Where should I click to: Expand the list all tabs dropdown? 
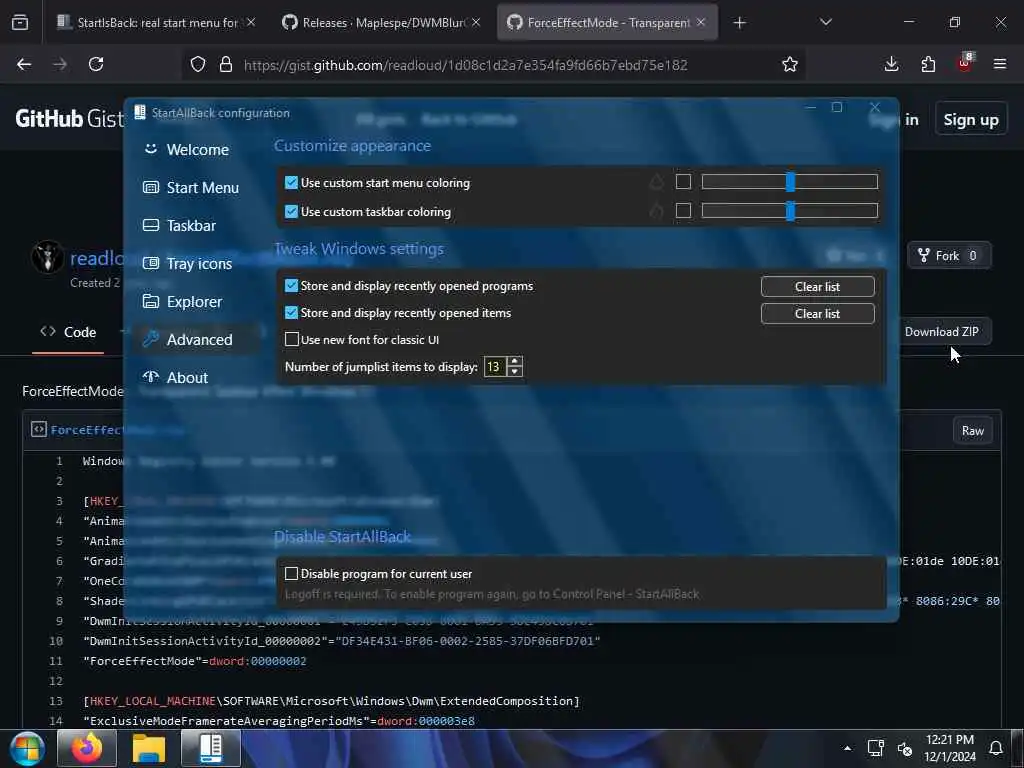coord(825,23)
